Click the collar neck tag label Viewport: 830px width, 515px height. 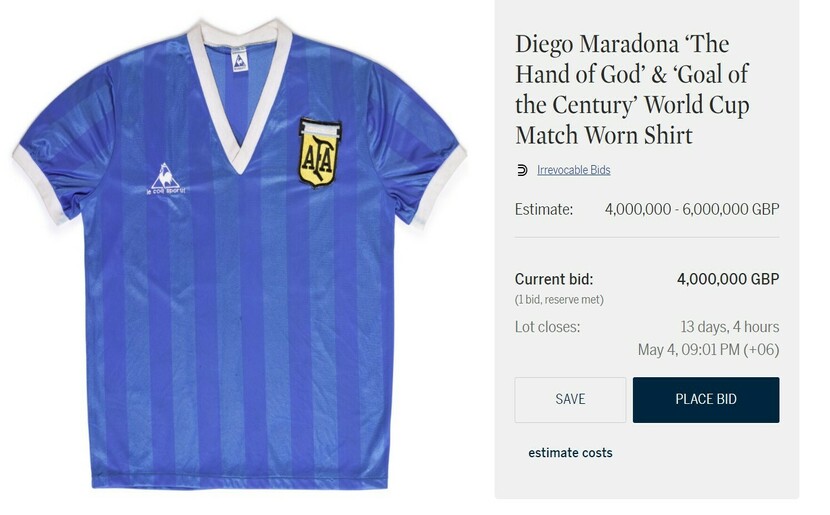point(239,60)
